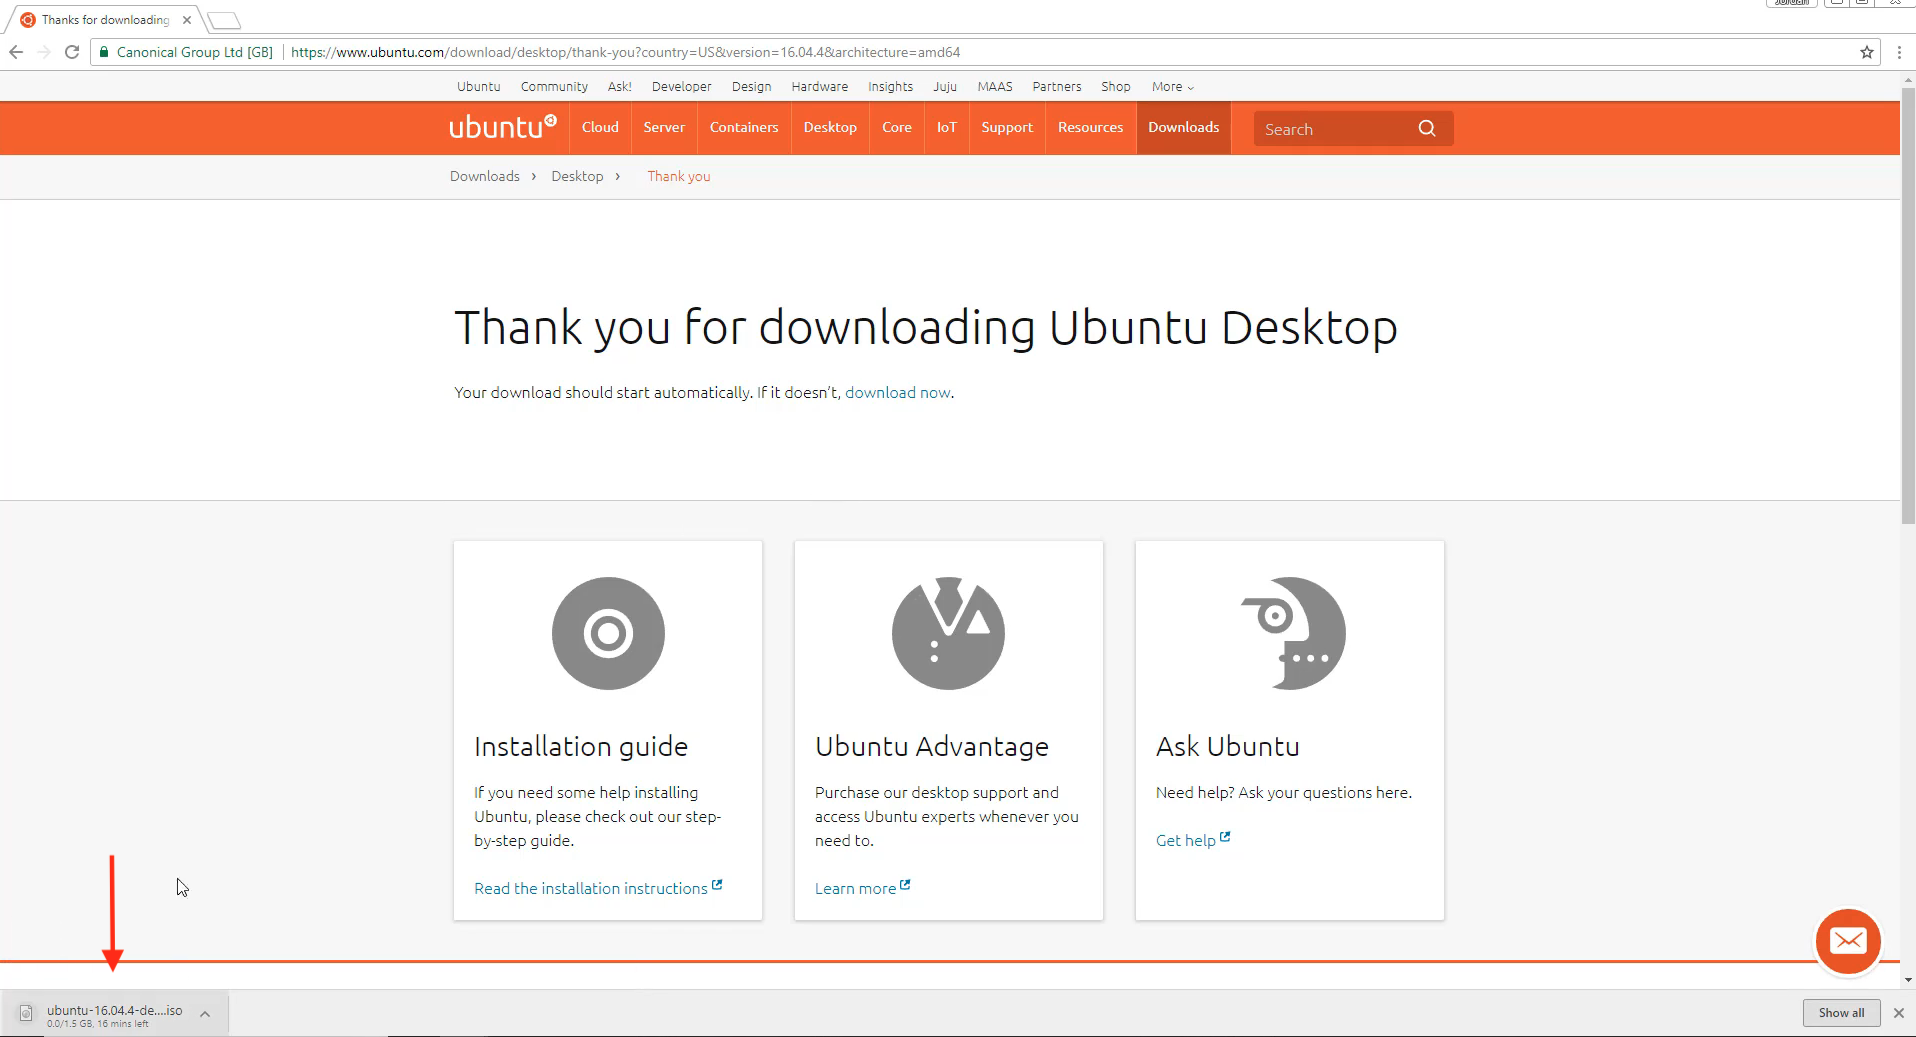Open the Chrome three-dot menu
Image resolution: width=1916 pixels, height=1037 pixels.
pyautogui.click(x=1899, y=52)
